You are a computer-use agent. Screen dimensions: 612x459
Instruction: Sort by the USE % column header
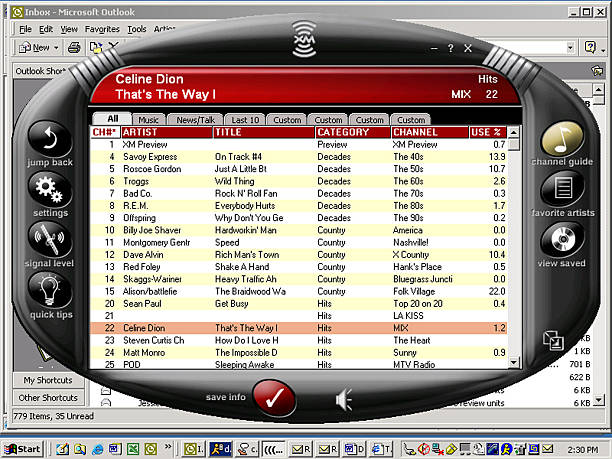coord(487,132)
